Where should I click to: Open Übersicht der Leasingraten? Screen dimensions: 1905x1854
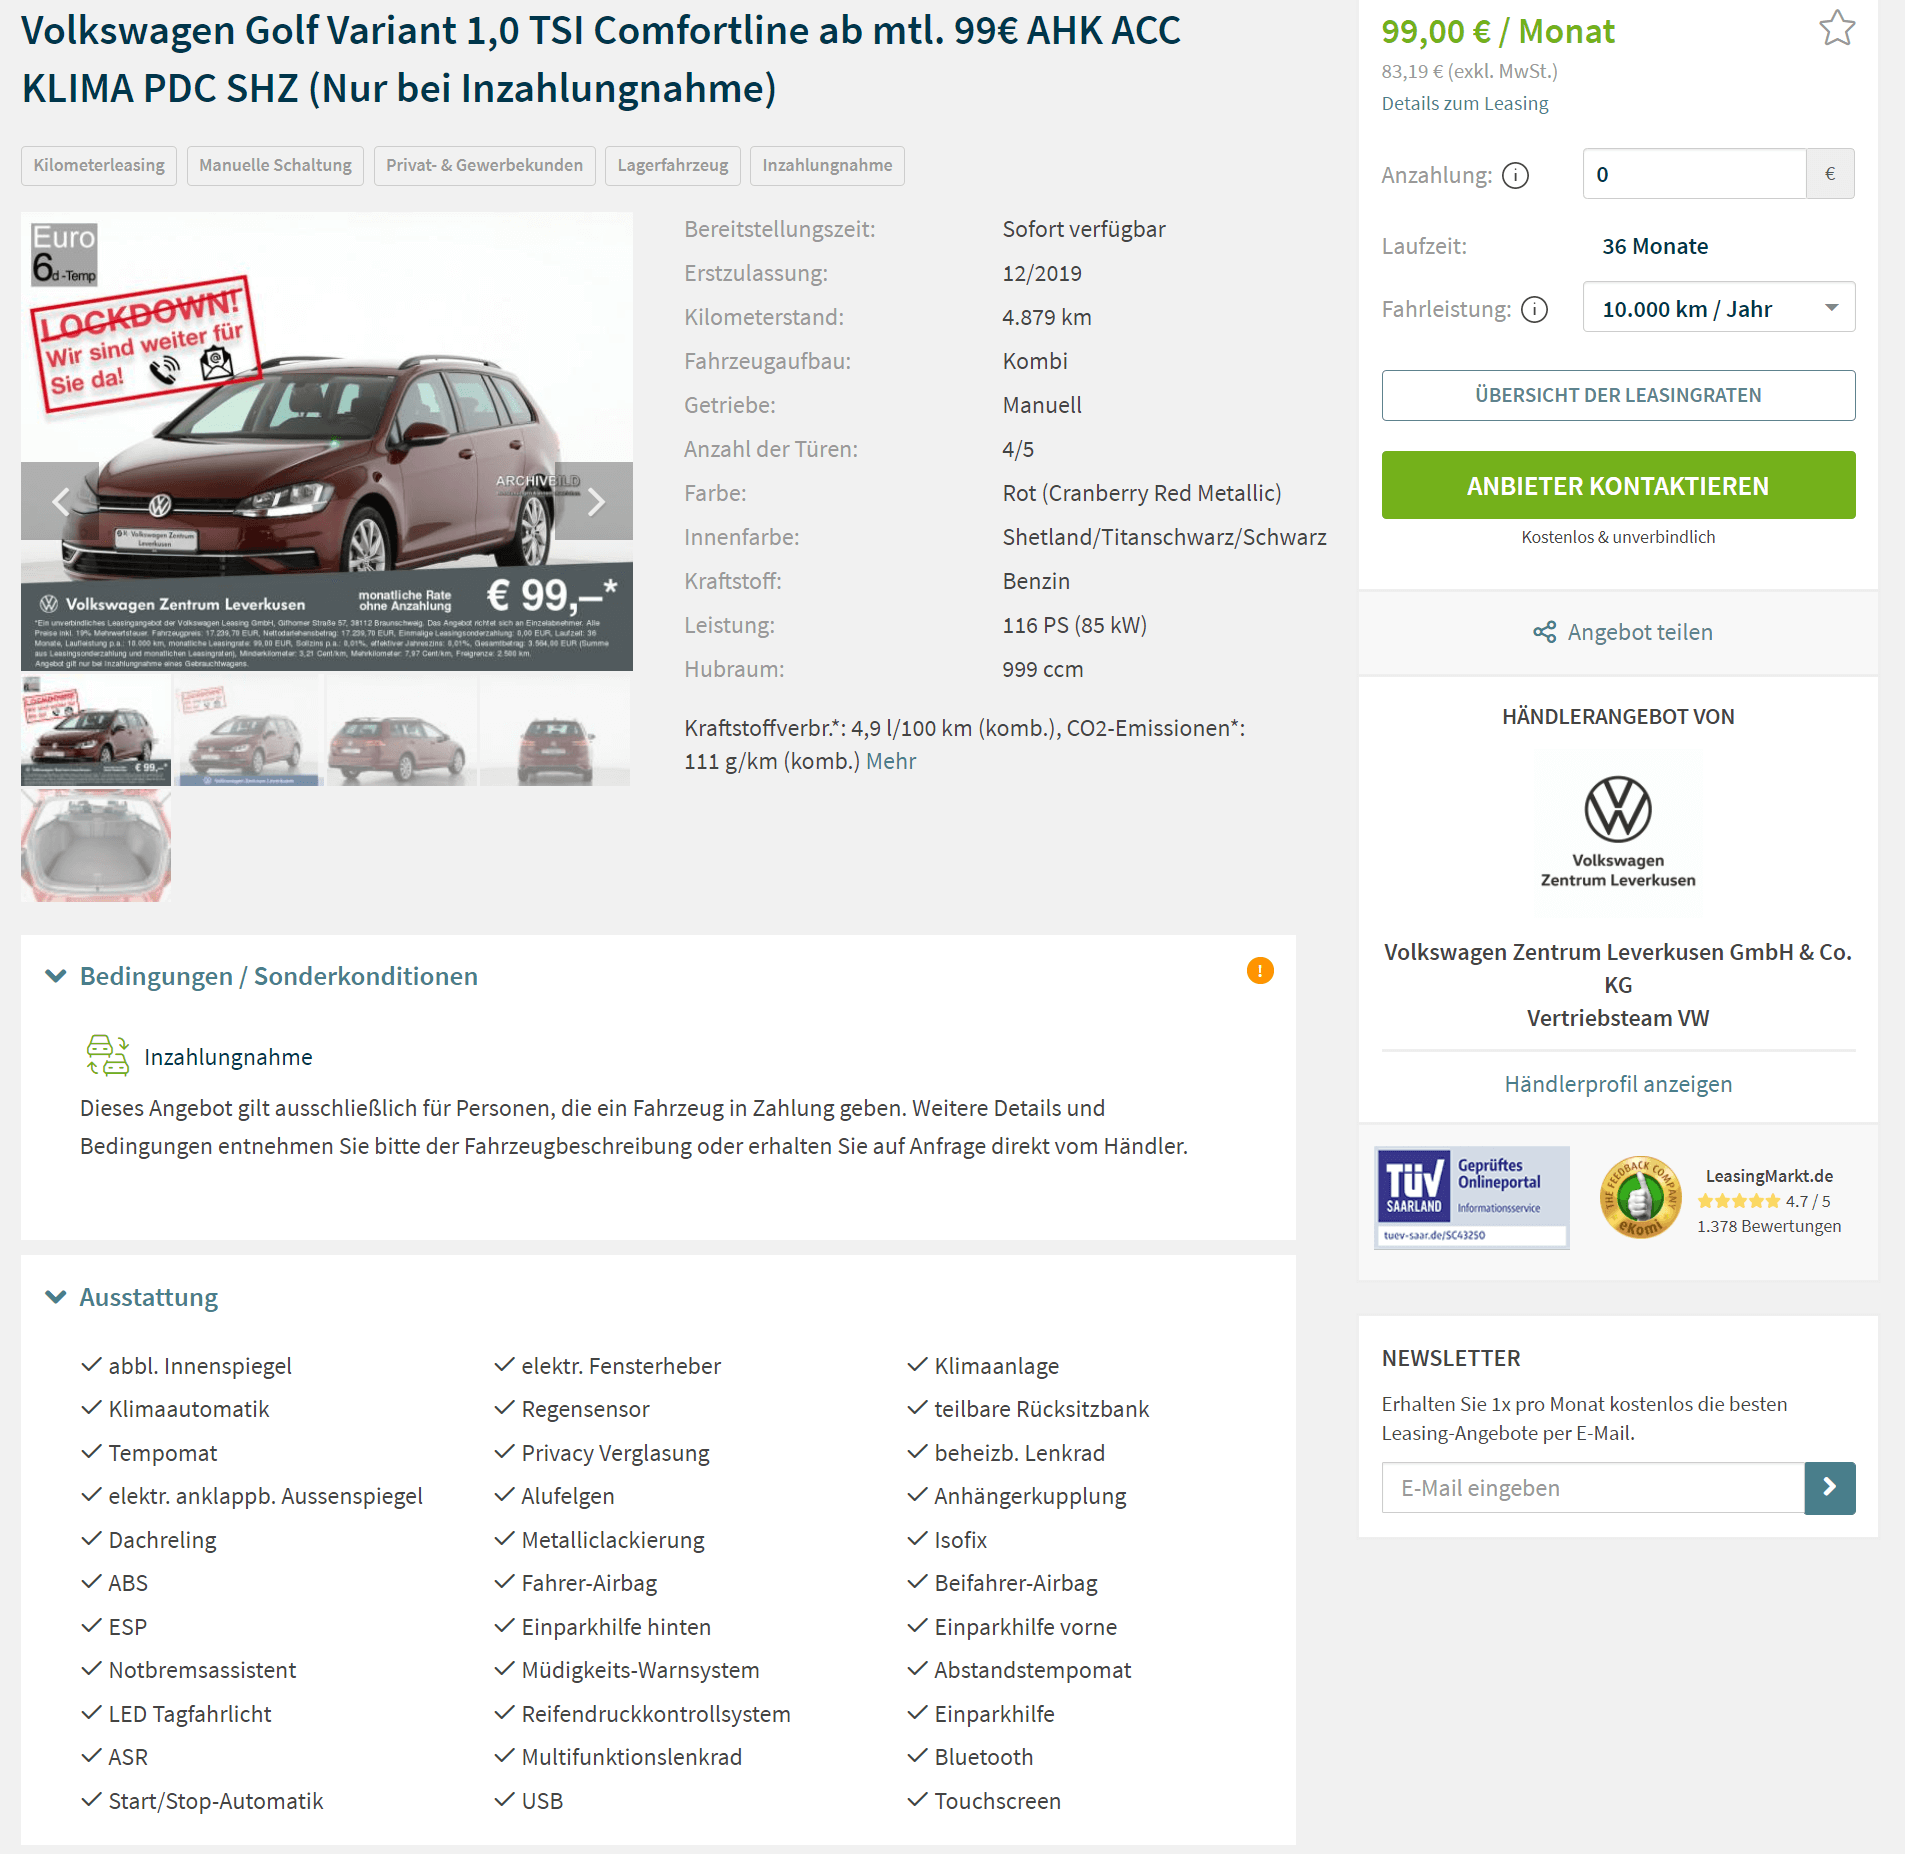coord(1617,395)
